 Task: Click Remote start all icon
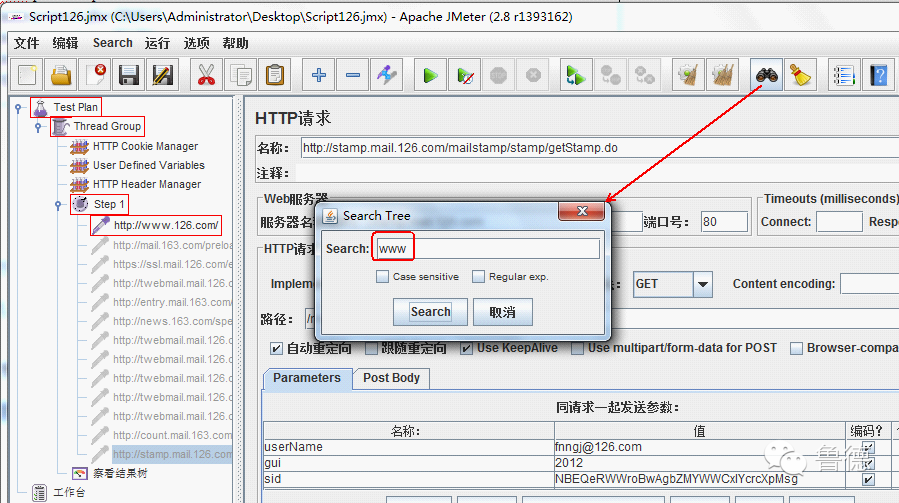pos(576,75)
